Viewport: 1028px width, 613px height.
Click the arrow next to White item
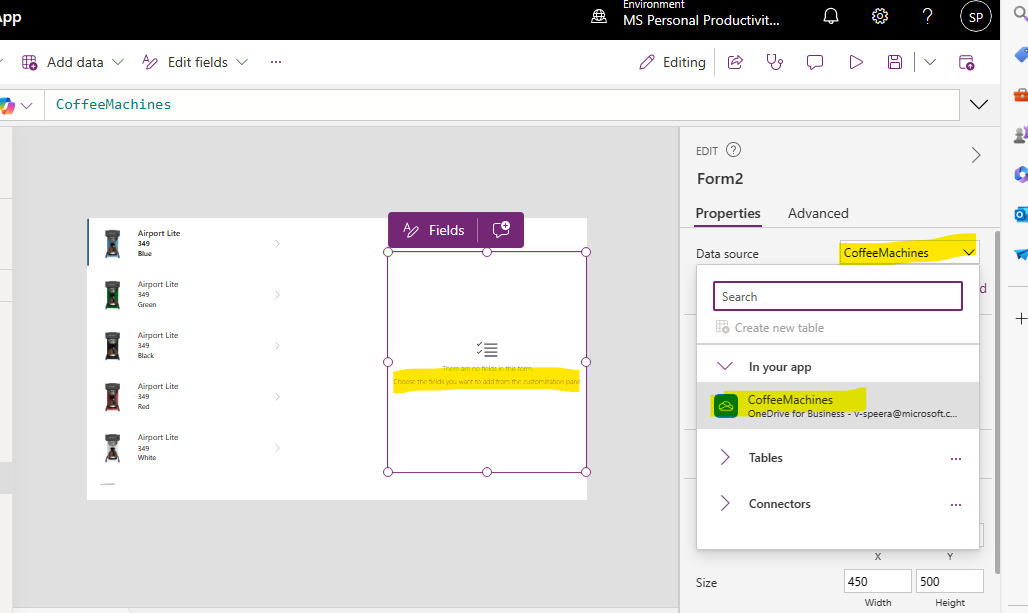click(277, 448)
